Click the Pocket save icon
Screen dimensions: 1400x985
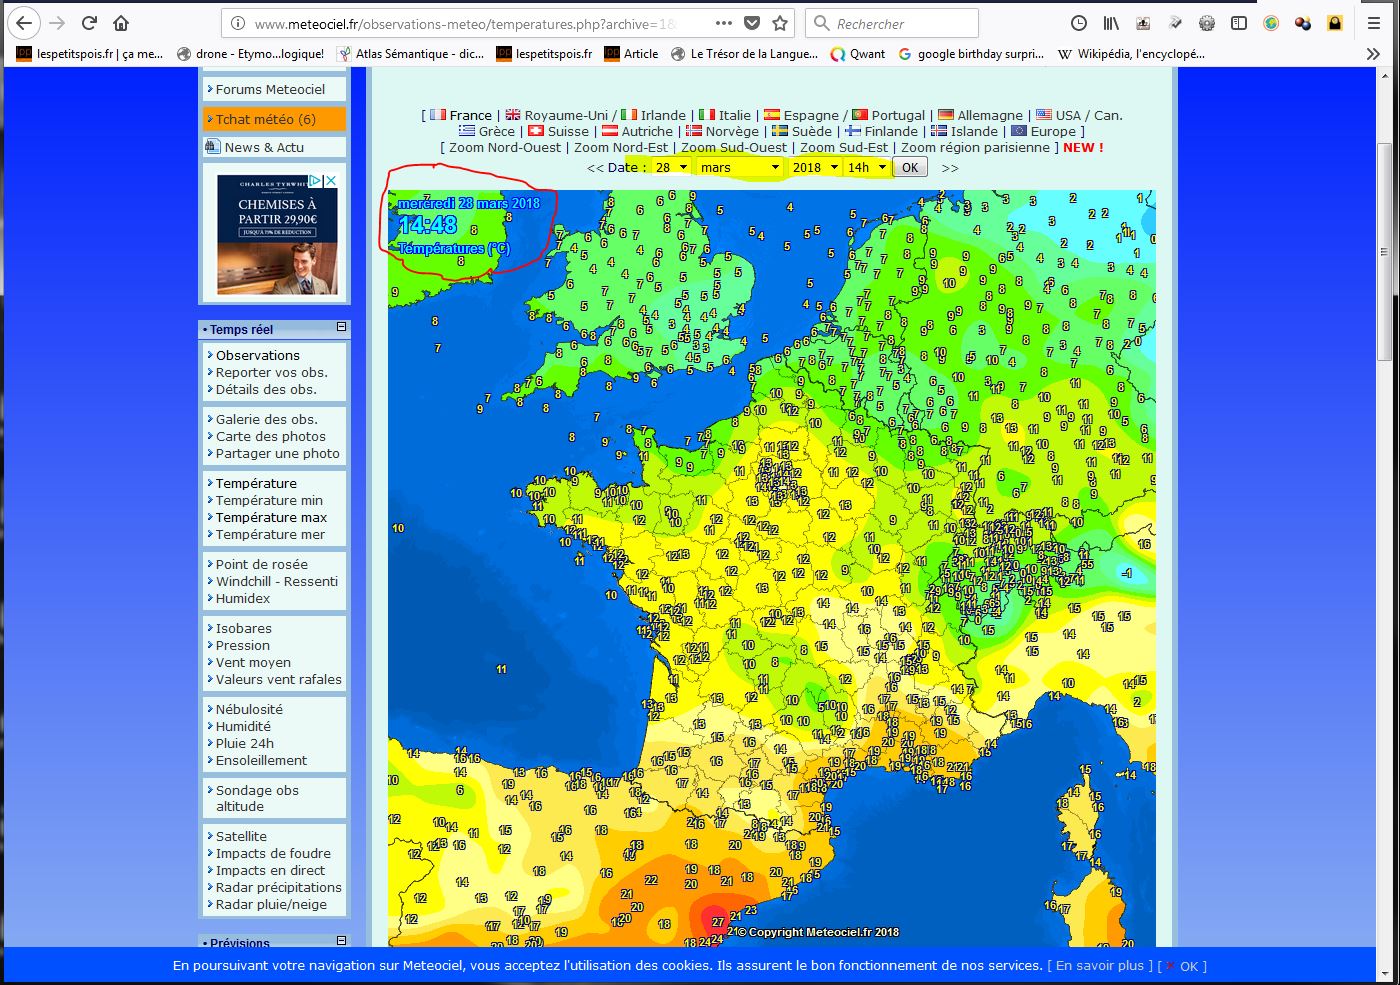click(753, 23)
